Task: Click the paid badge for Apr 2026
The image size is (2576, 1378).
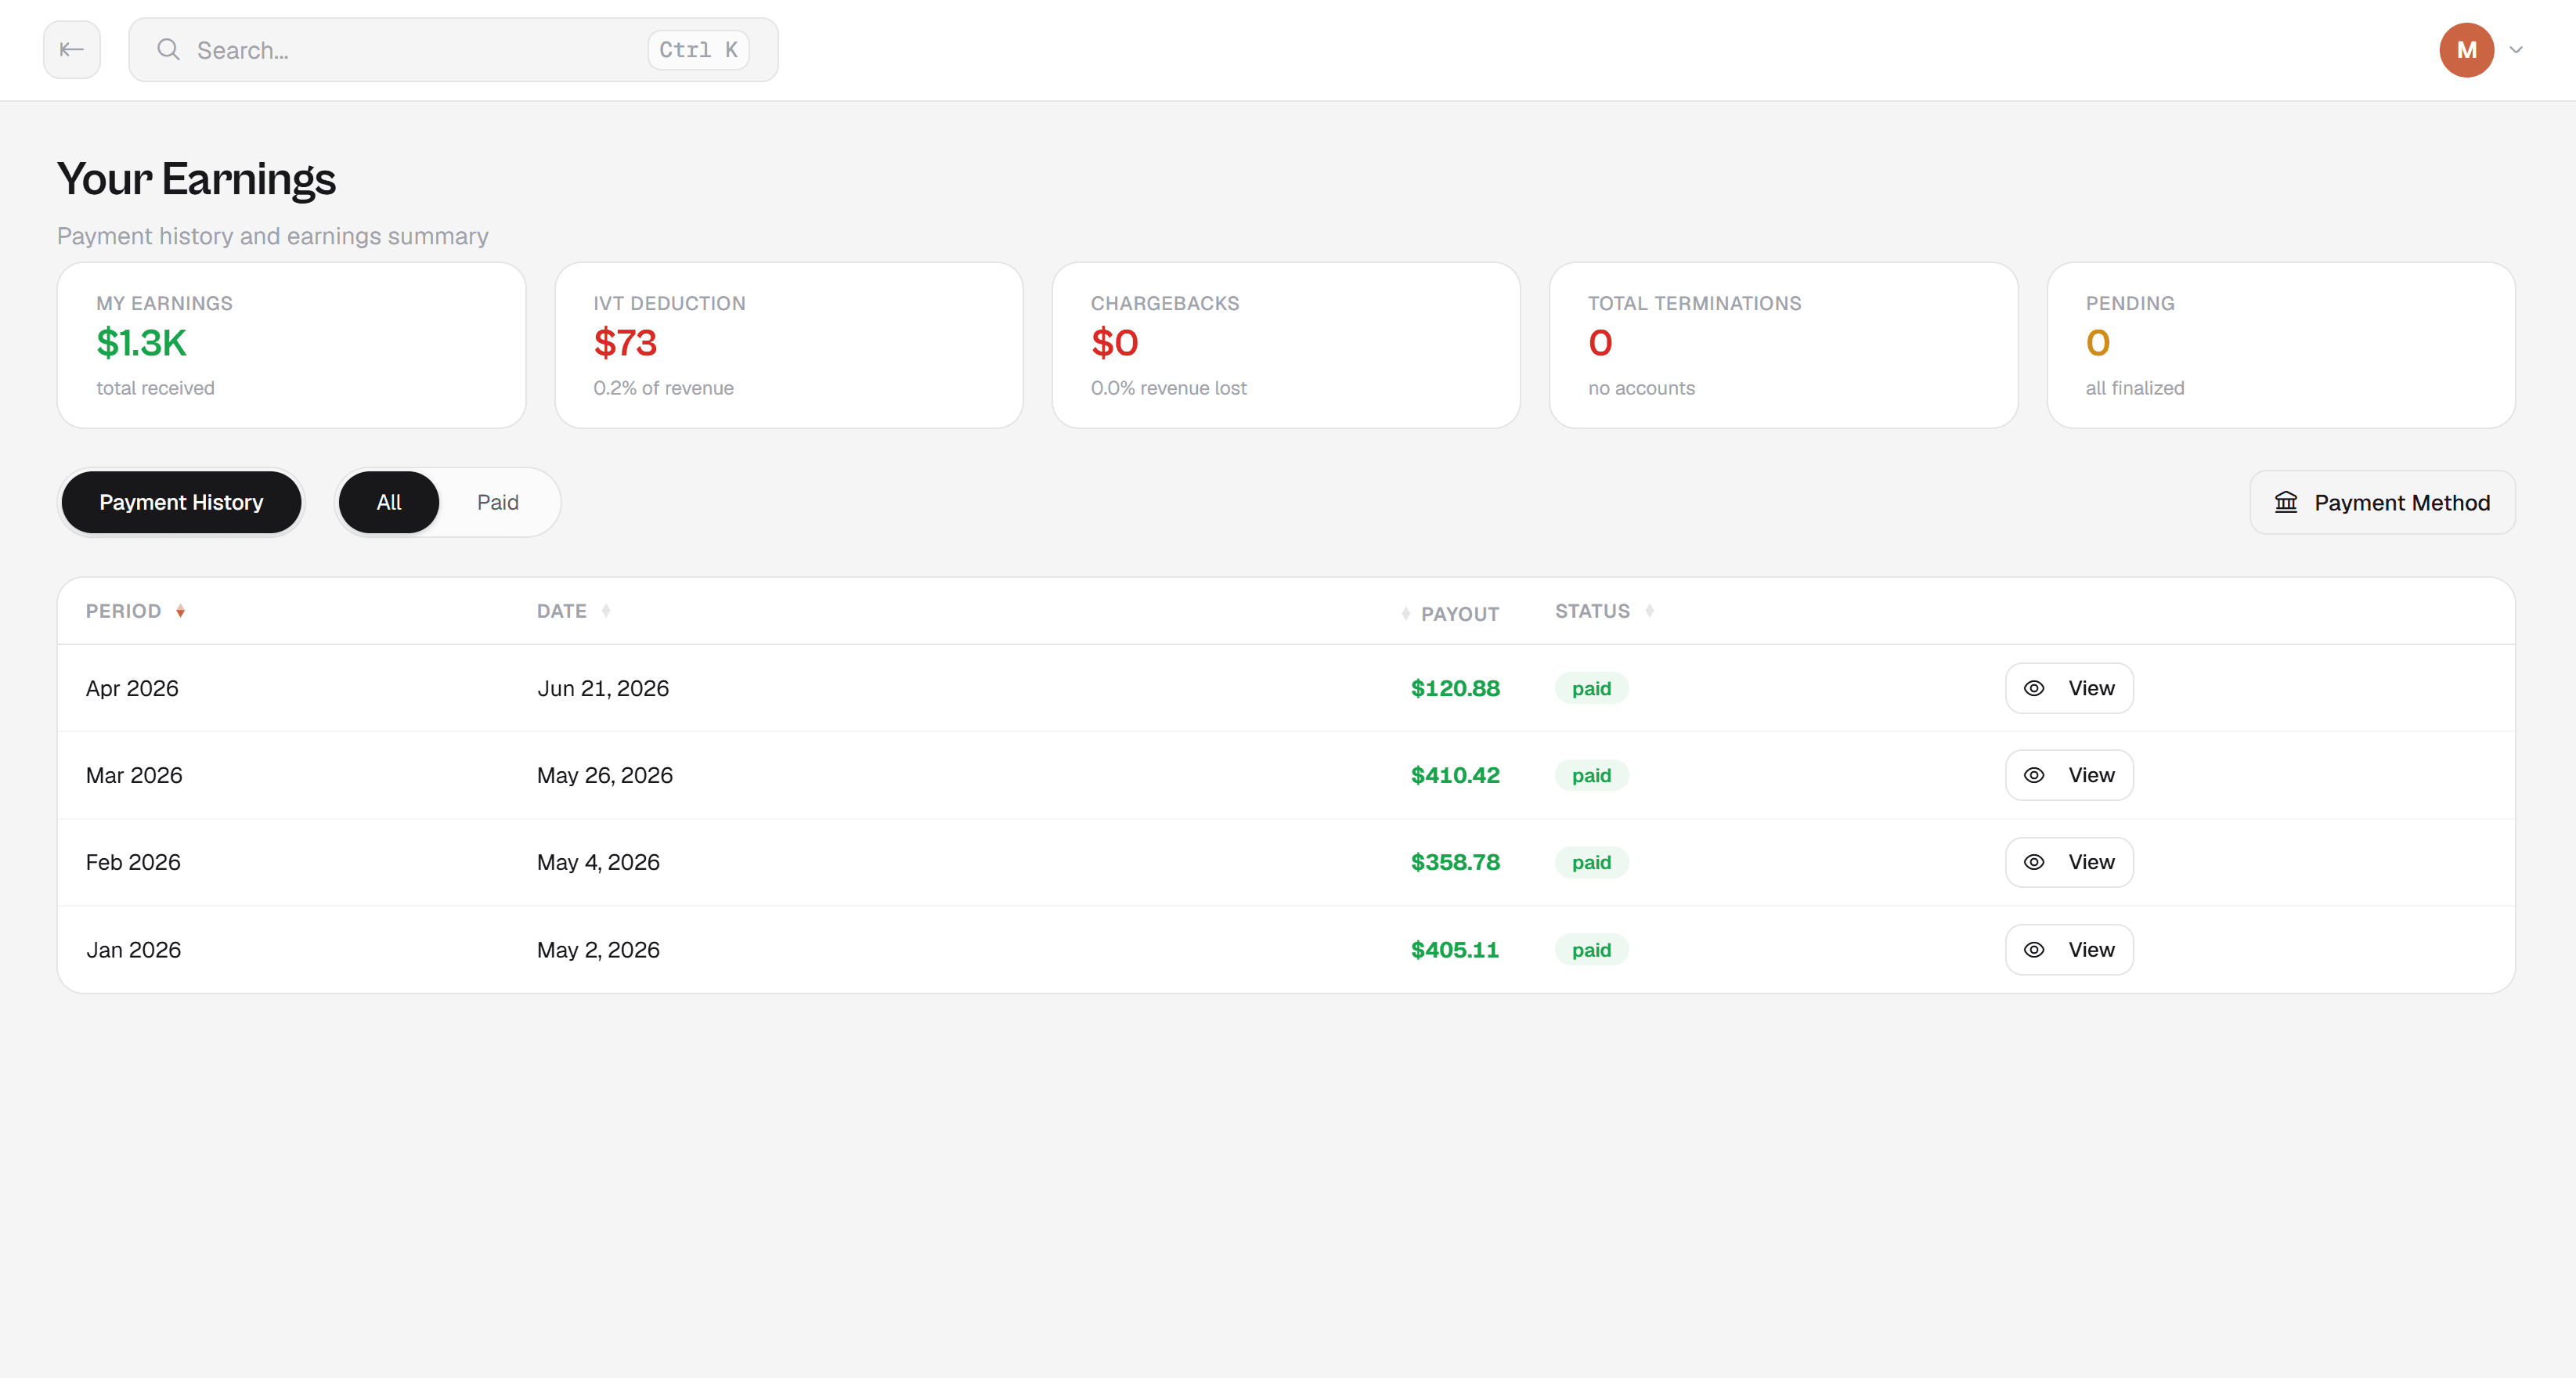Action: pyautogui.click(x=1591, y=688)
